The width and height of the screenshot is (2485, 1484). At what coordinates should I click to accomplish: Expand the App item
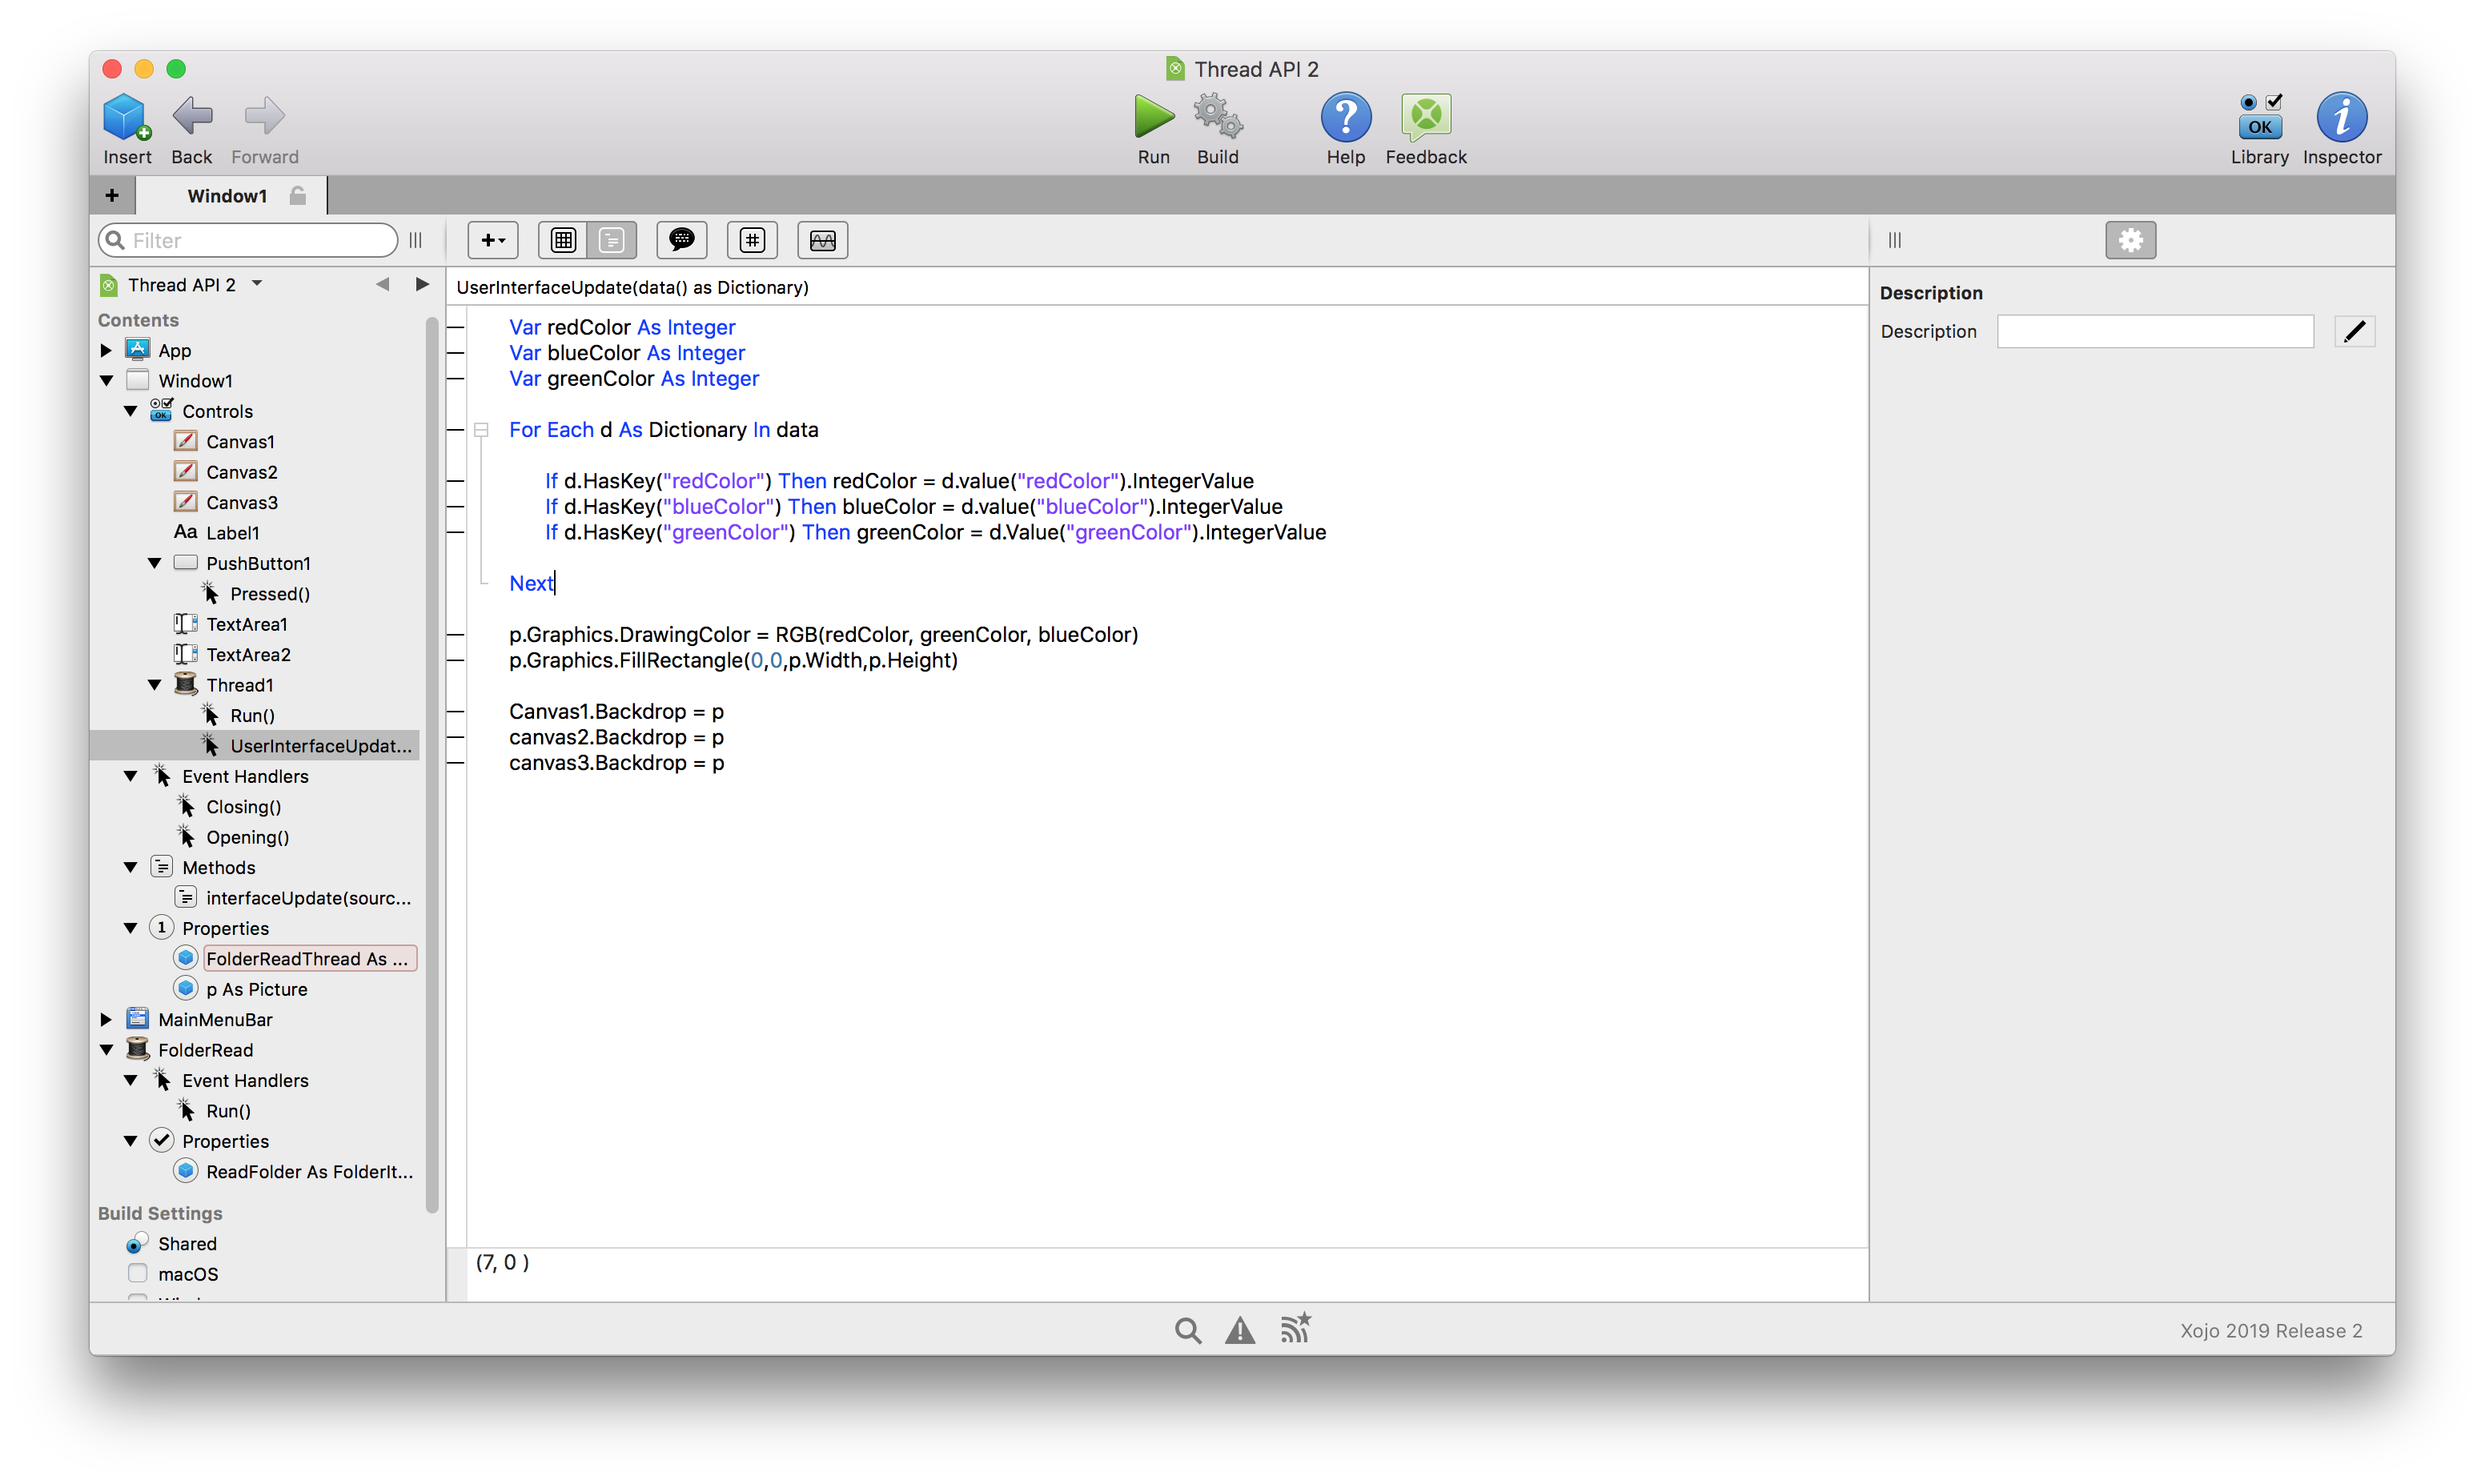106,350
